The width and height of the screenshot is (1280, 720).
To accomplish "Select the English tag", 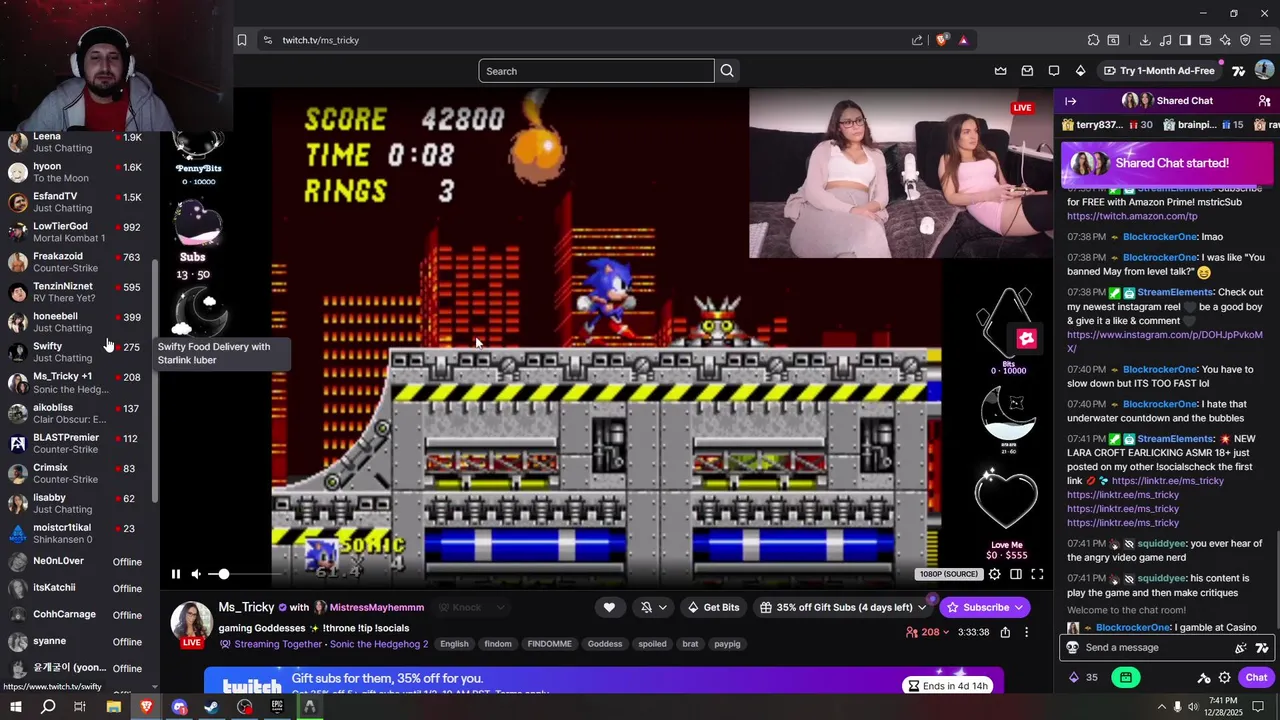I will 454,644.
